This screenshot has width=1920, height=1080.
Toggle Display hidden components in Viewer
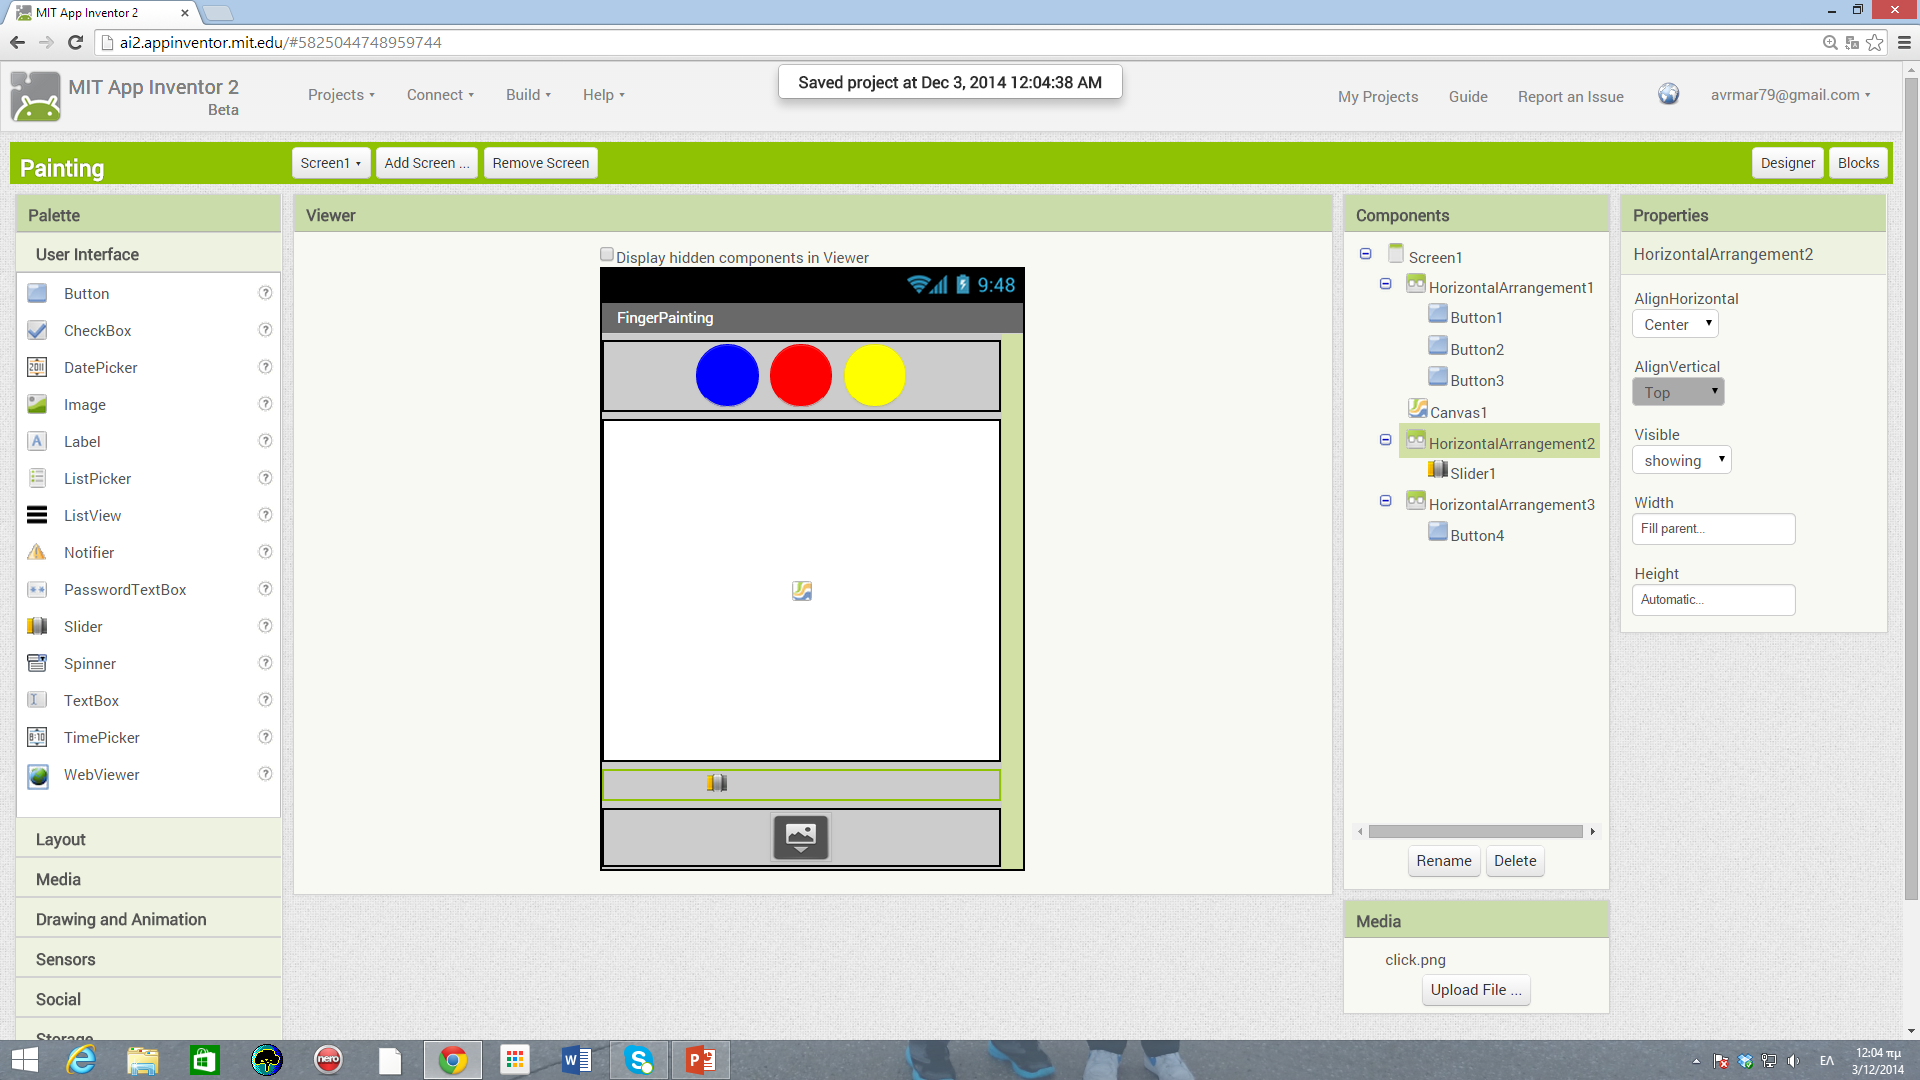606,255
